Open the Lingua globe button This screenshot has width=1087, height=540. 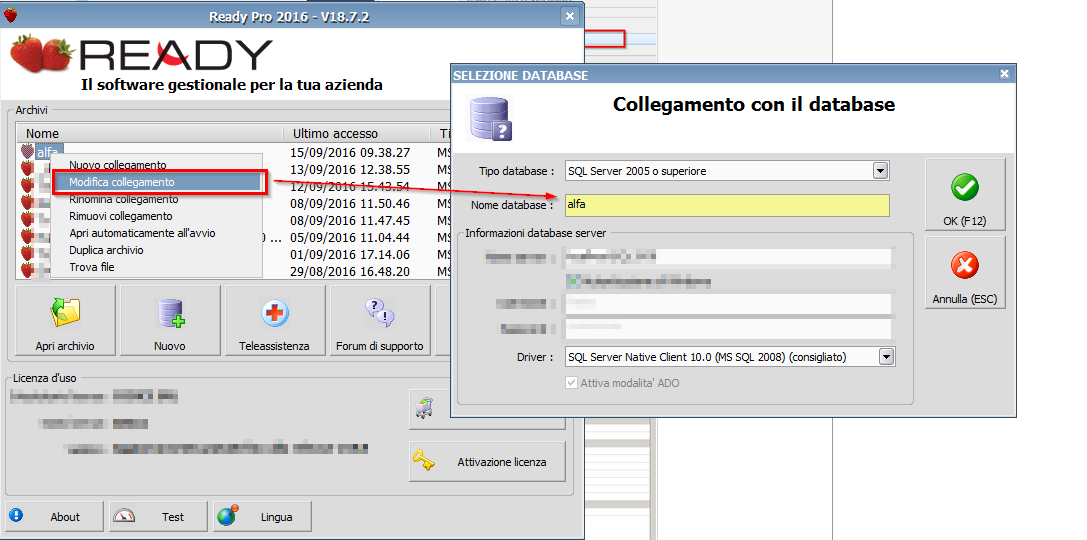[x=262, y=516]
